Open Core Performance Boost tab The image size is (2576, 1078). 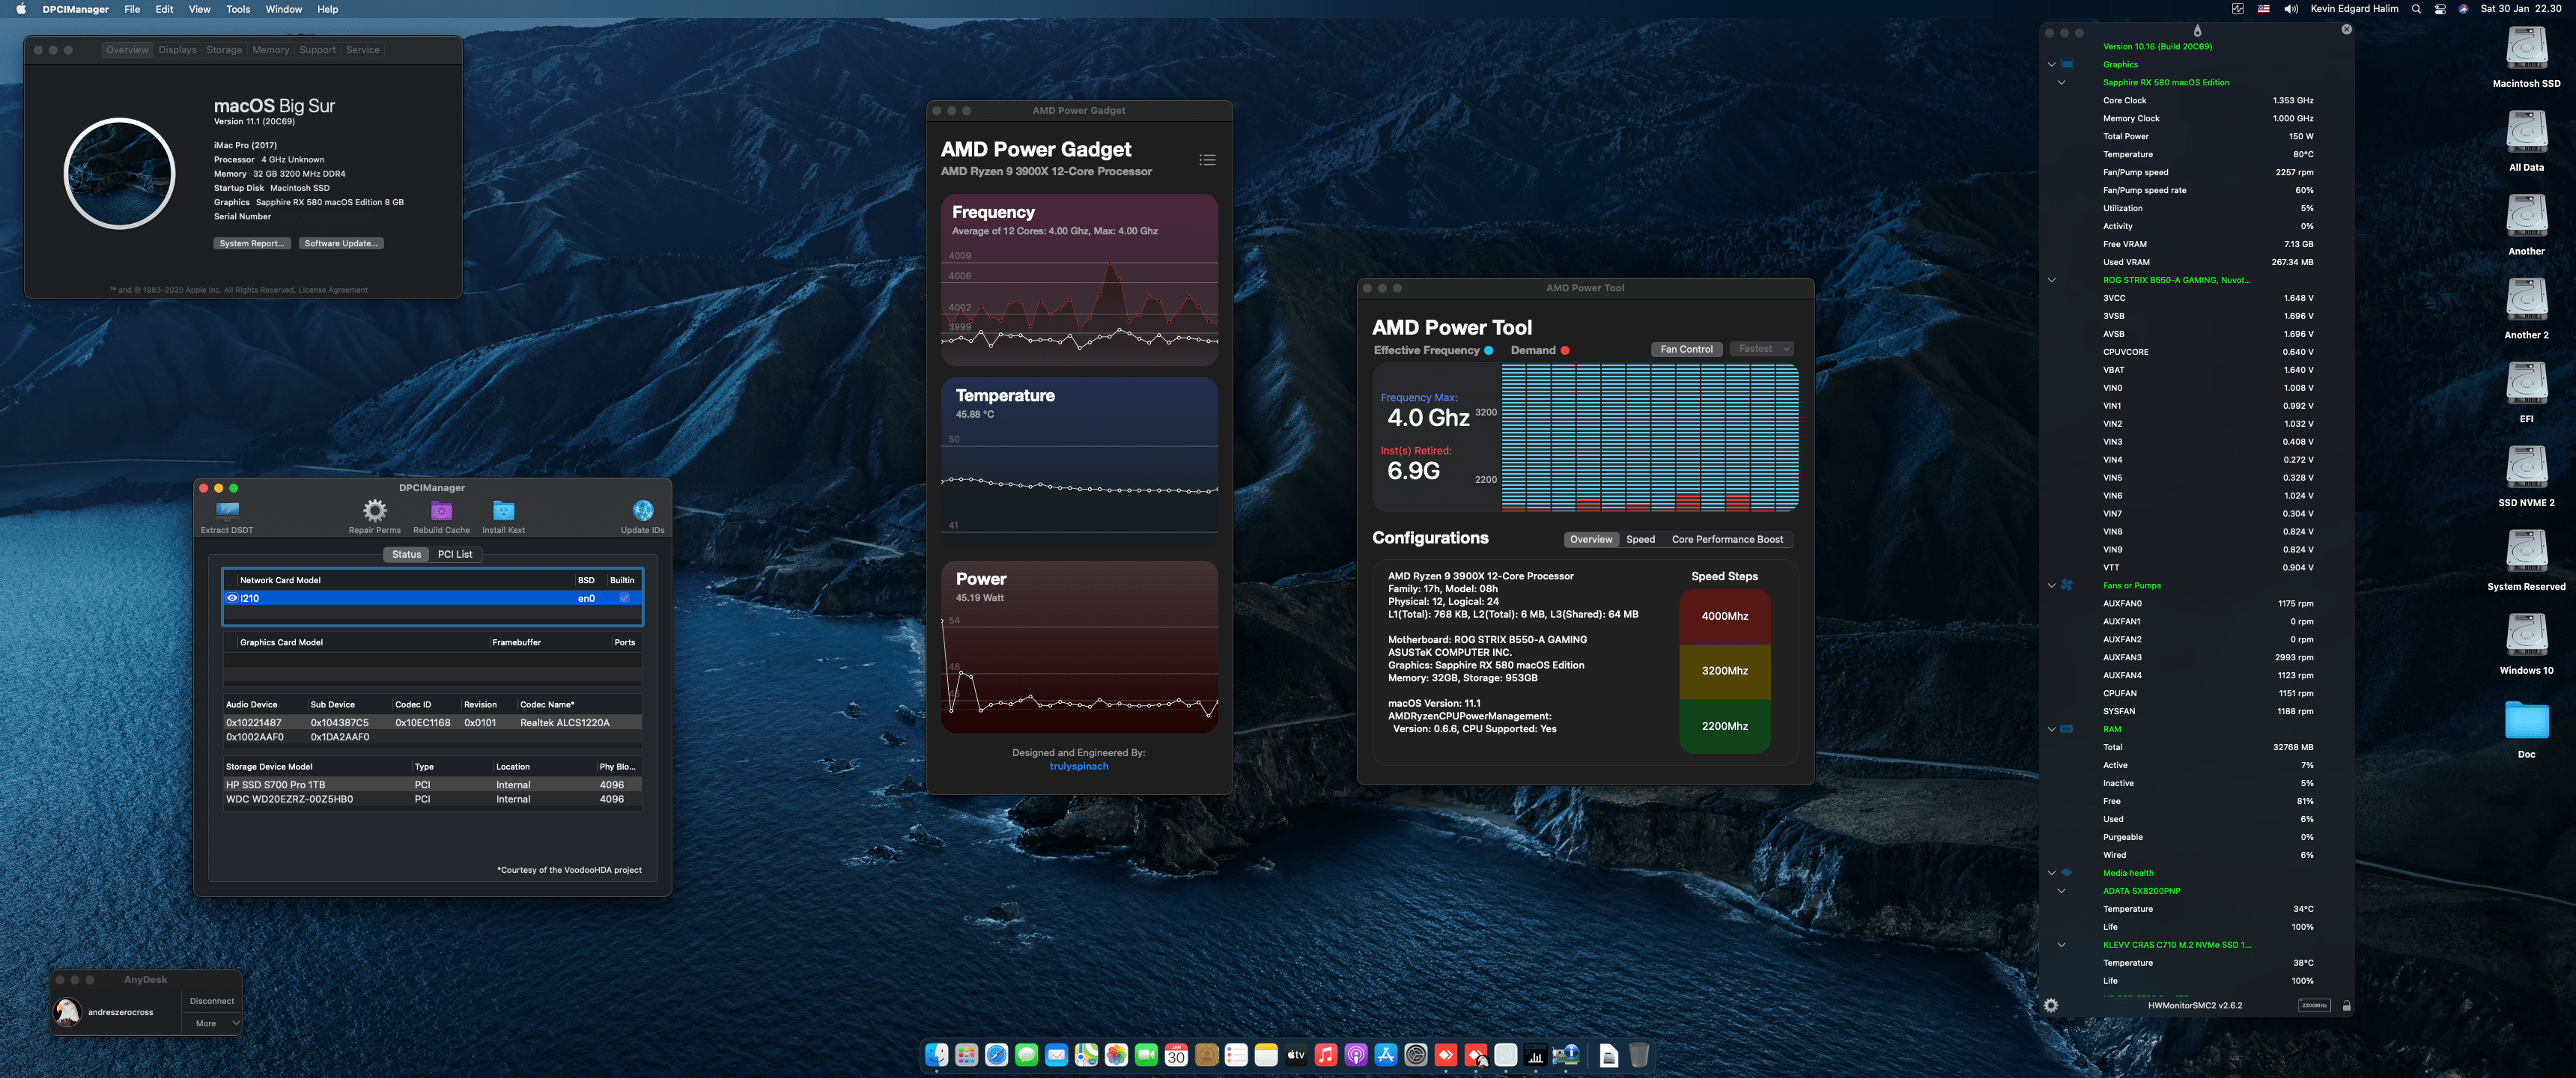[x=1727, y=540]
